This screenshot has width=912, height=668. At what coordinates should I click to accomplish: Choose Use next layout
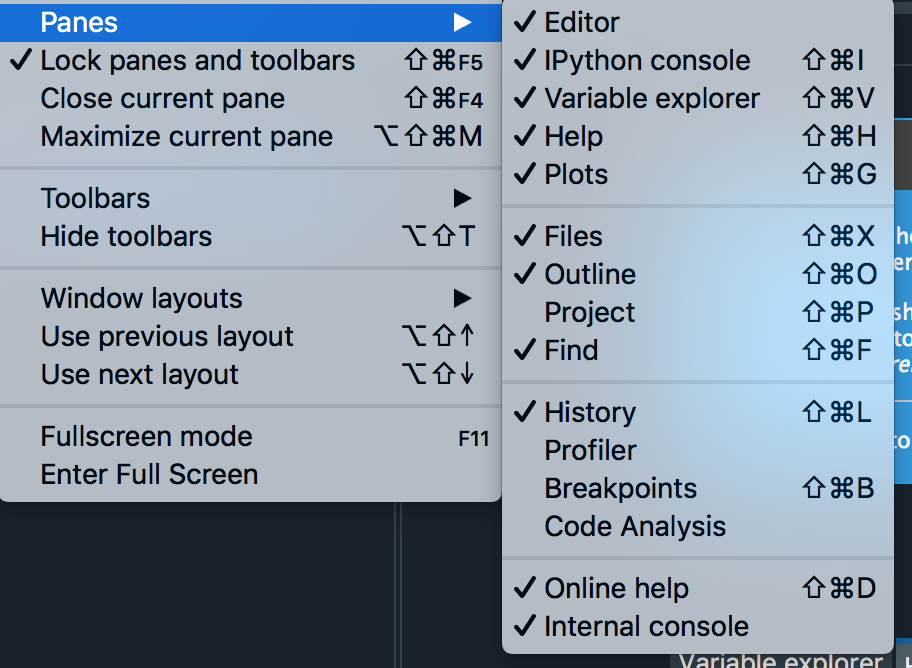[139, 374]
